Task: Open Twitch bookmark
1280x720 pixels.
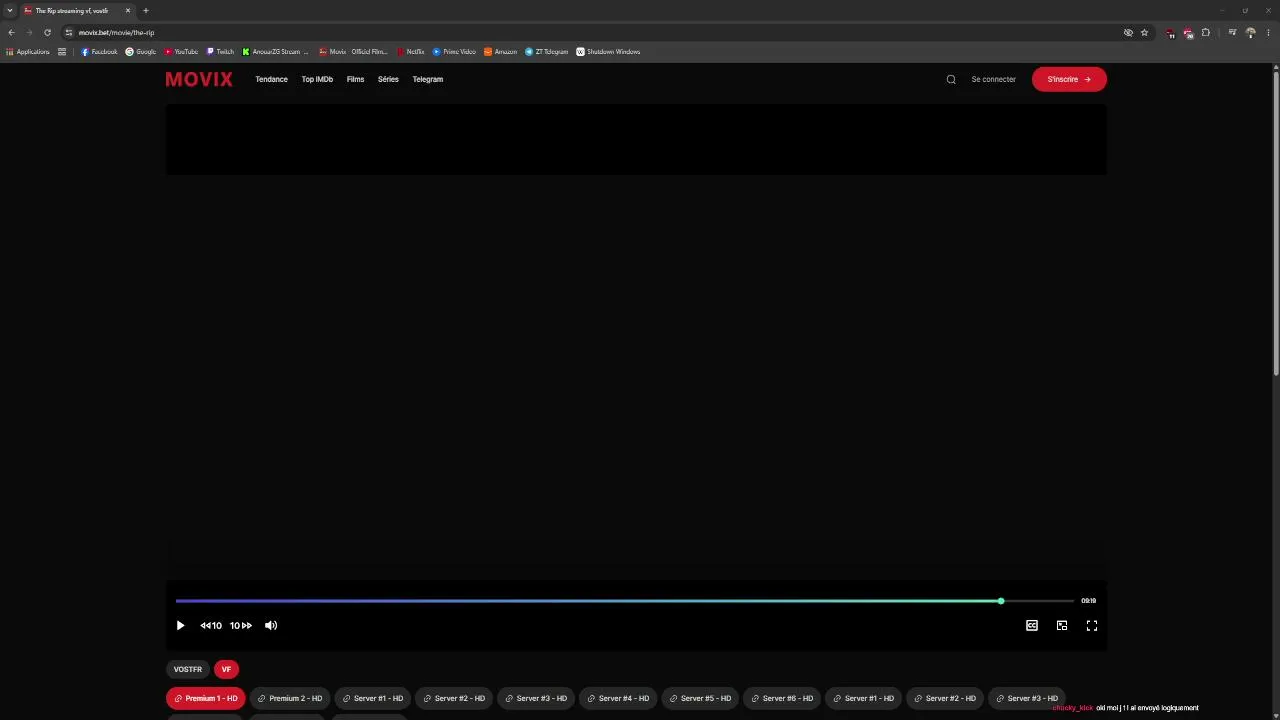Action: [220, 52]
